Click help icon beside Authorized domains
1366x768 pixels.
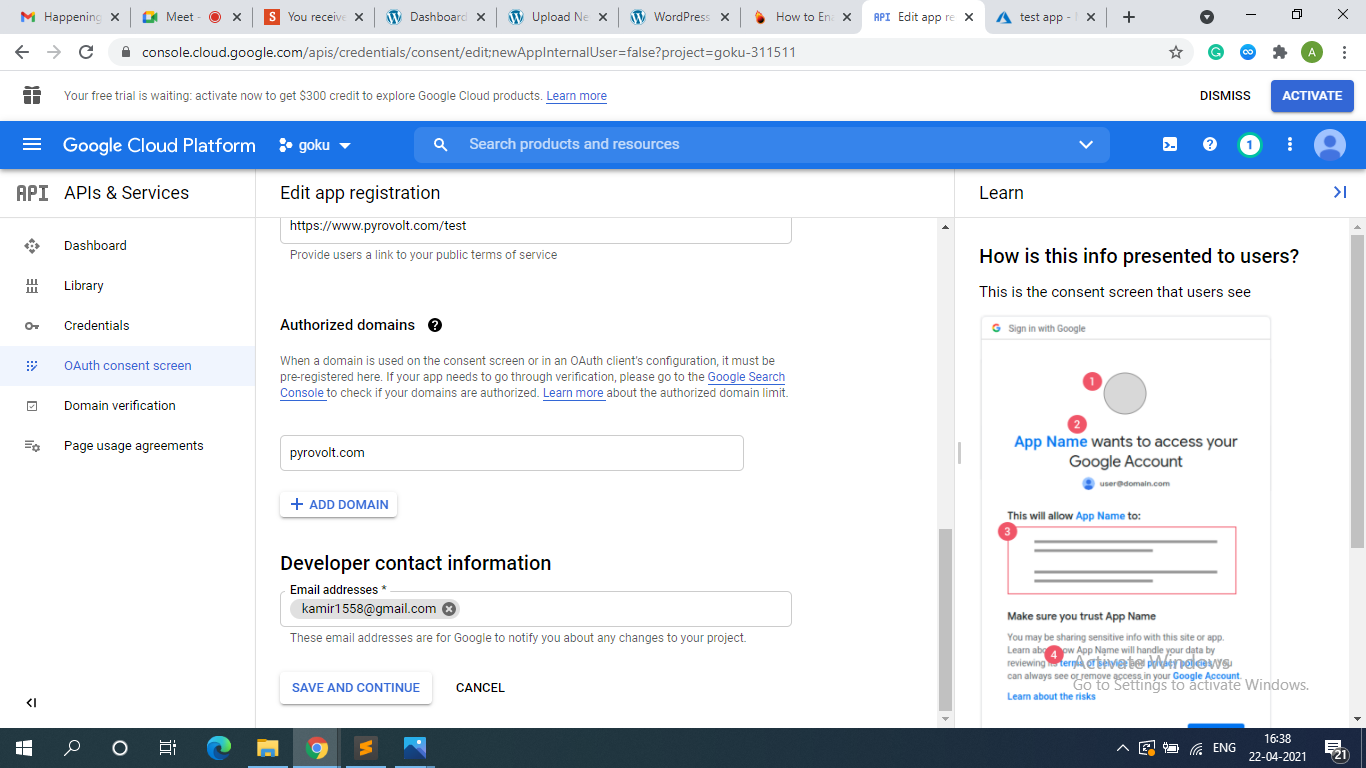[x=435, y=325]
